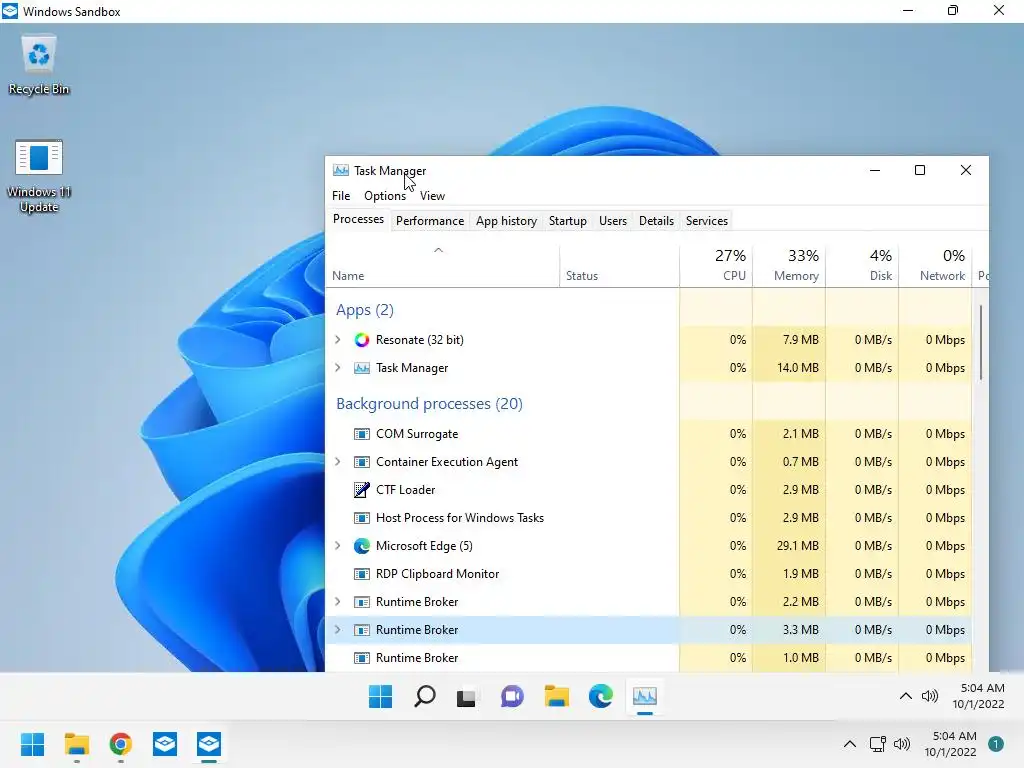Expand the Task Manager process group
1024x768 pixels.
point(338,368)
